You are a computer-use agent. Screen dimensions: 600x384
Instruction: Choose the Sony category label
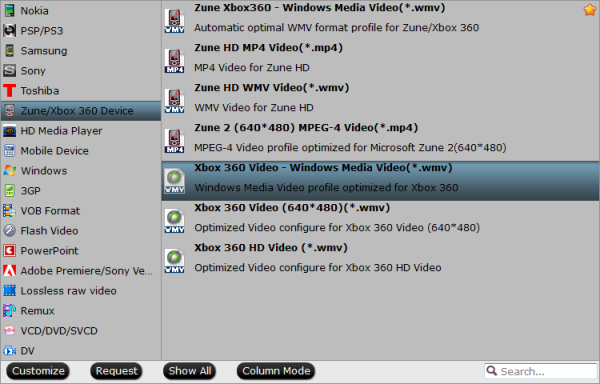pyautogui.click(x=33, y=70)
